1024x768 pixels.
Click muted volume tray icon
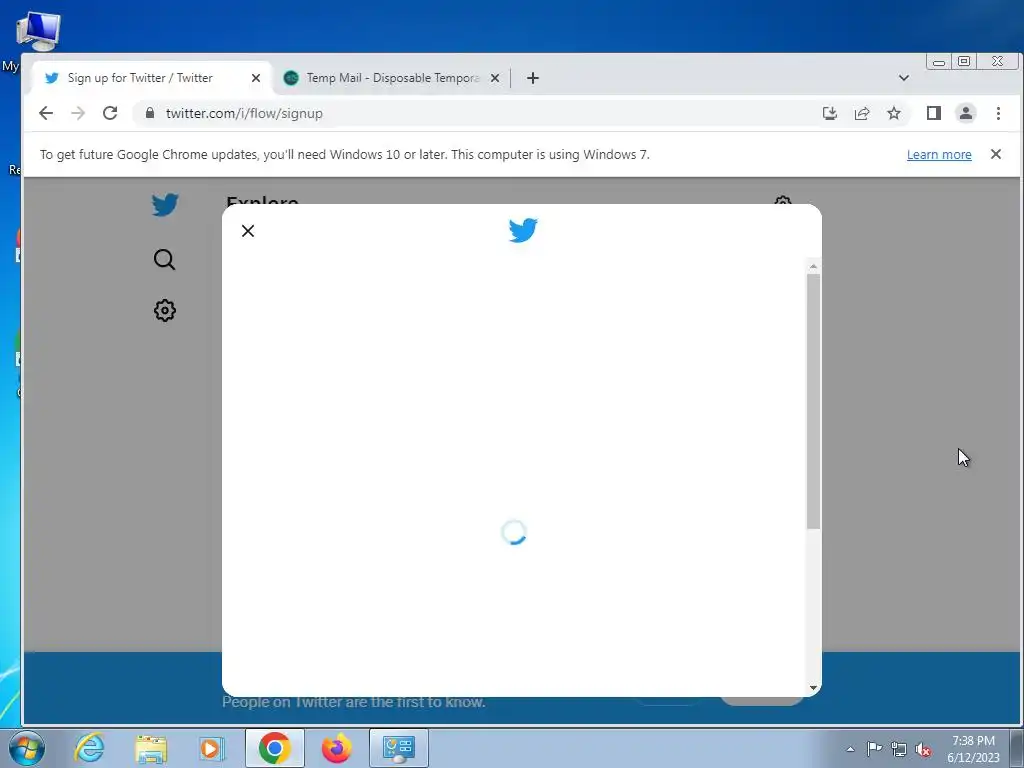923,750
